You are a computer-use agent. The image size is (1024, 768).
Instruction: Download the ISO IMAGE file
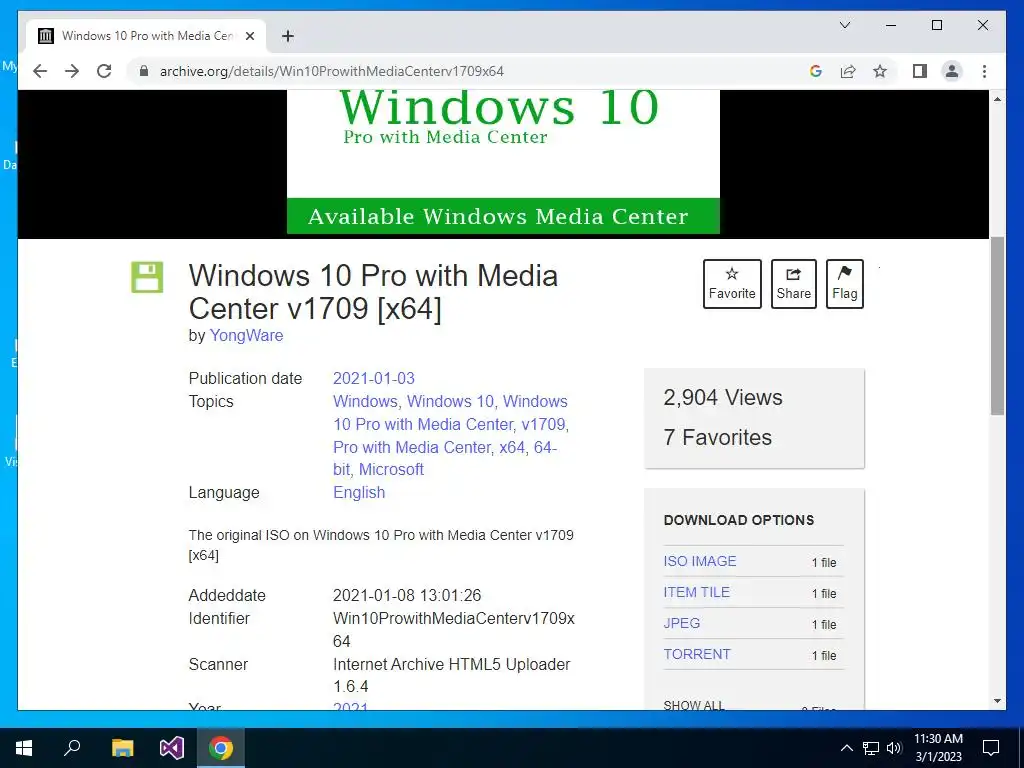699,561
